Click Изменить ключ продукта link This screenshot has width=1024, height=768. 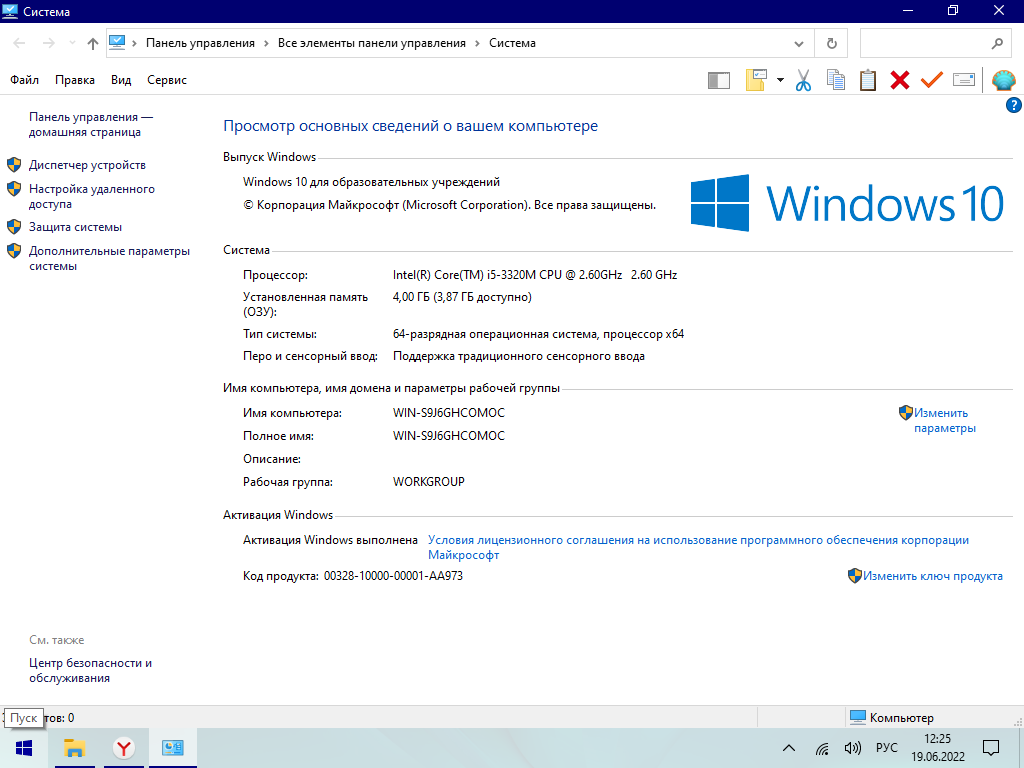[x=932, y=576]
